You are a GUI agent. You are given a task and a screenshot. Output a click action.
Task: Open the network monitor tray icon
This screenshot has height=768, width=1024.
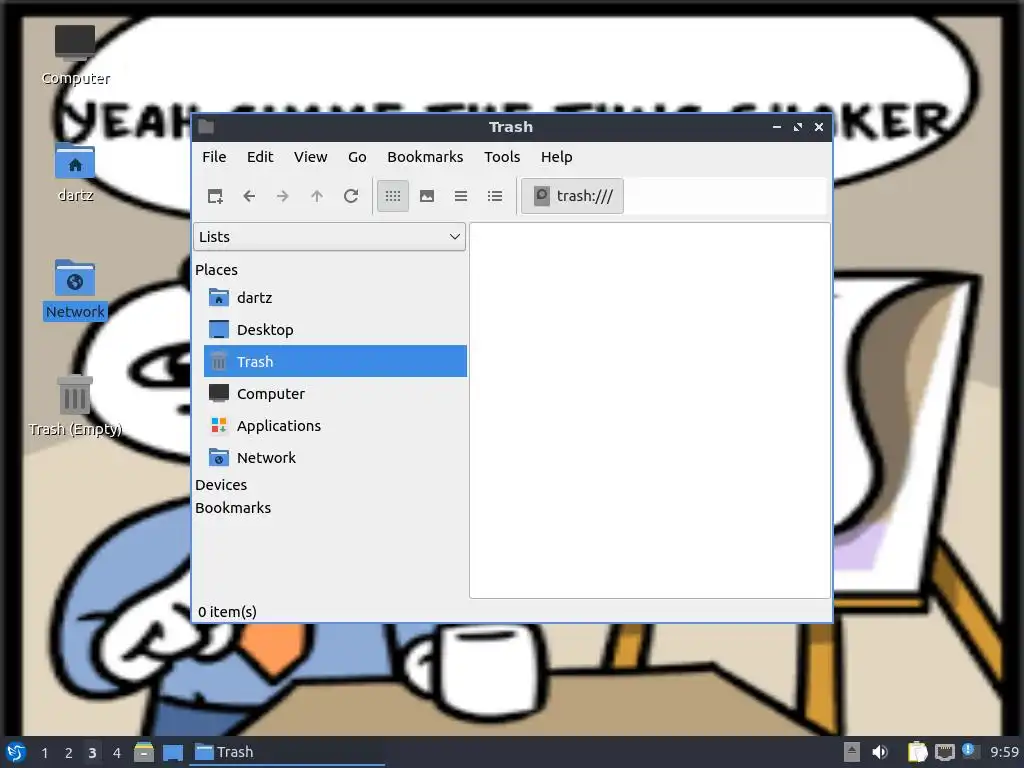tap(944, 752)
